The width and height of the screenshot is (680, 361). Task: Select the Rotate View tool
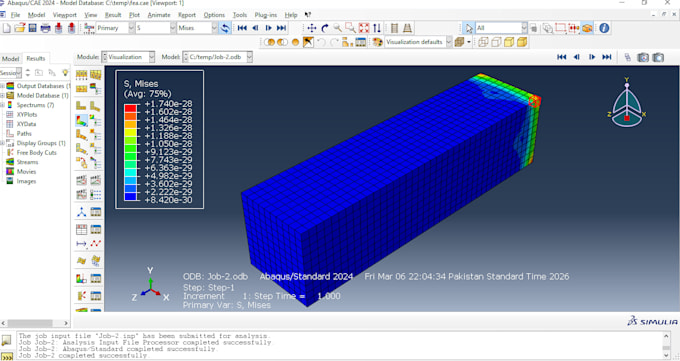[x=325, y=28]
